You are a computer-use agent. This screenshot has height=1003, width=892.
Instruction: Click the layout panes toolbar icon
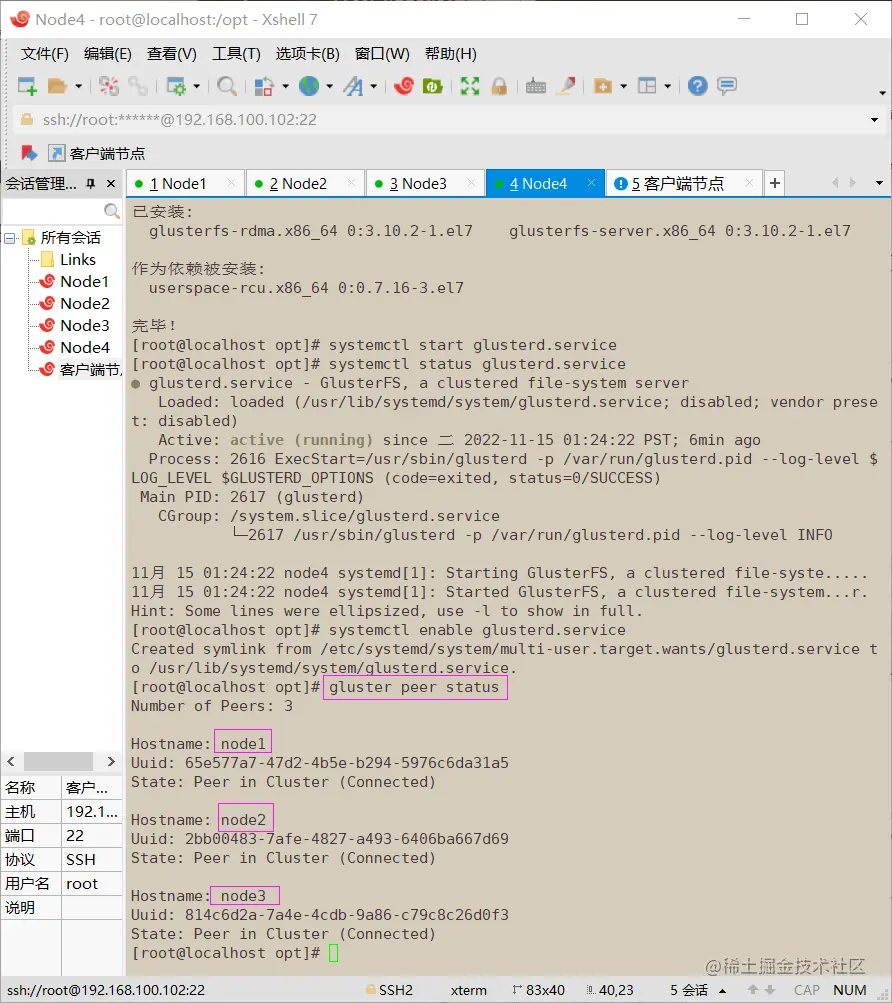(647, 86)
